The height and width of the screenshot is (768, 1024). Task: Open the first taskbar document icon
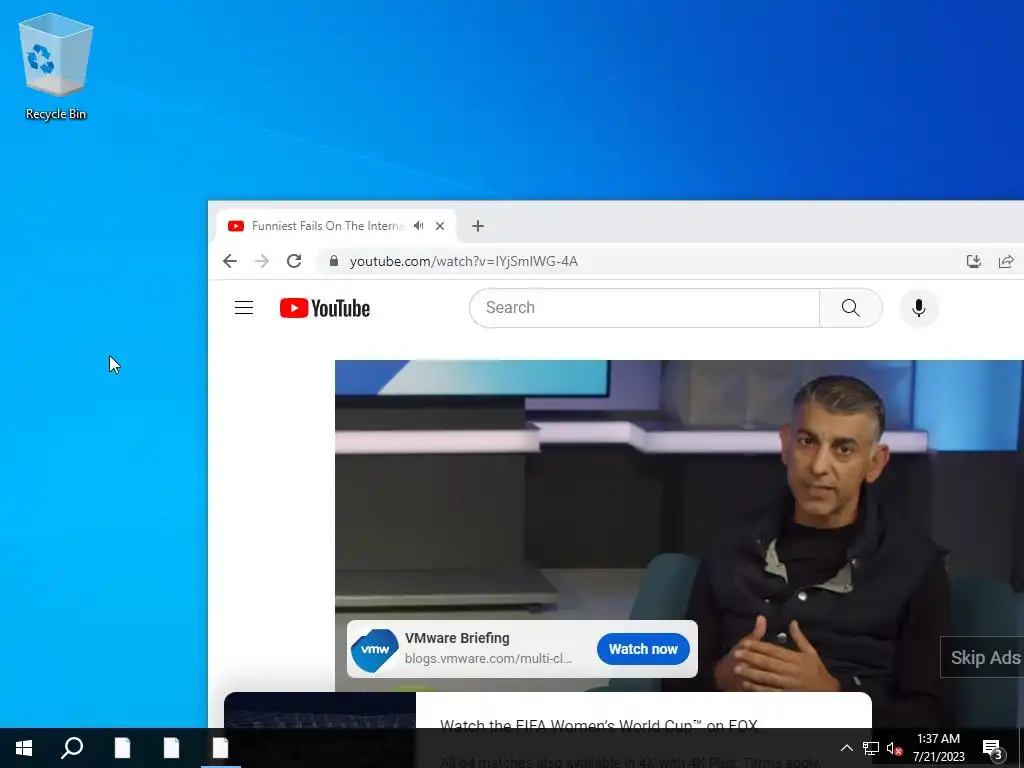[122, 748]
